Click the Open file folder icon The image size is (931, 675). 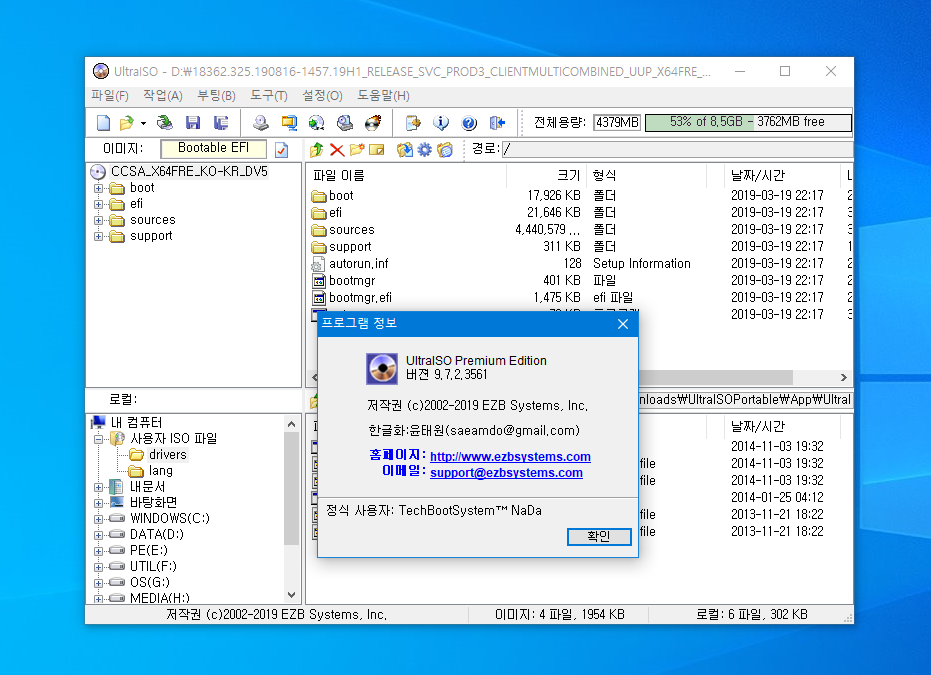[126, 122]
